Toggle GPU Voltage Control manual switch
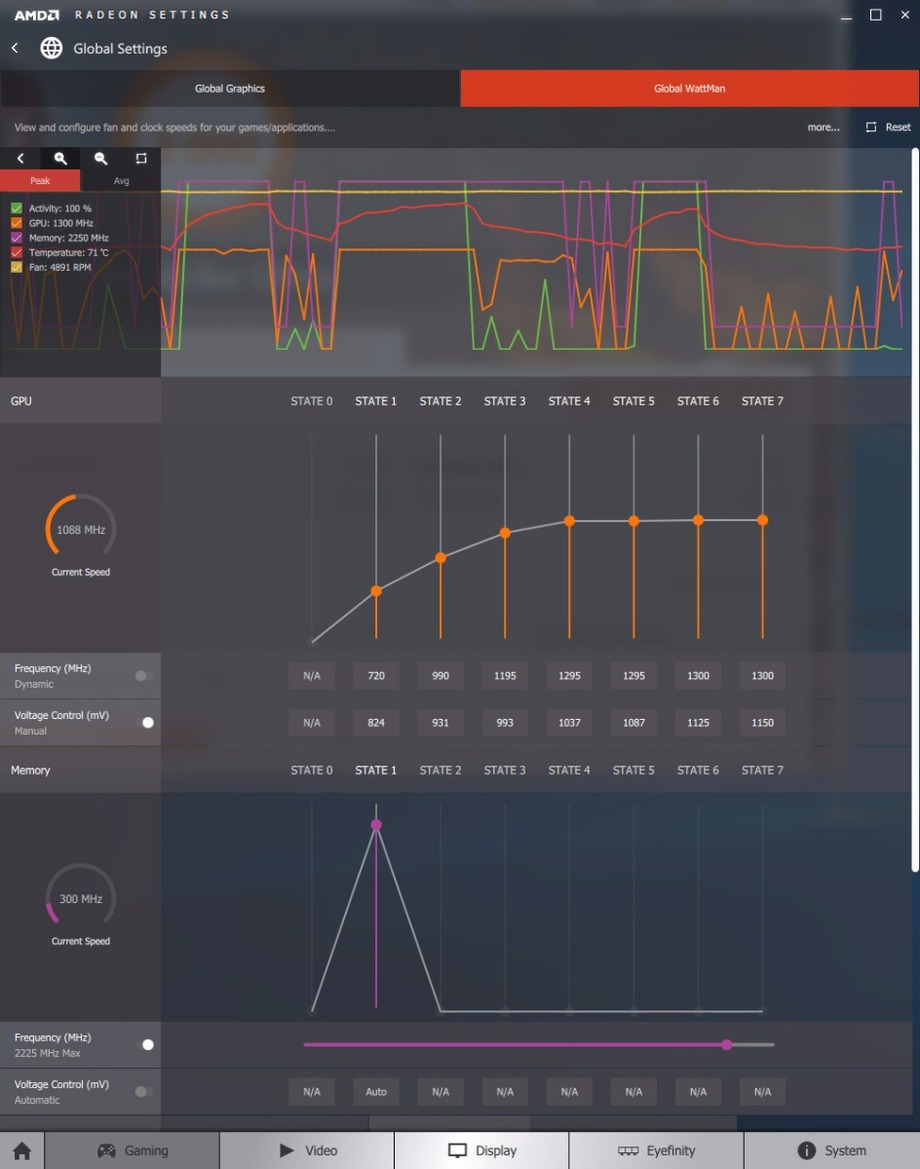 point(144,722)
